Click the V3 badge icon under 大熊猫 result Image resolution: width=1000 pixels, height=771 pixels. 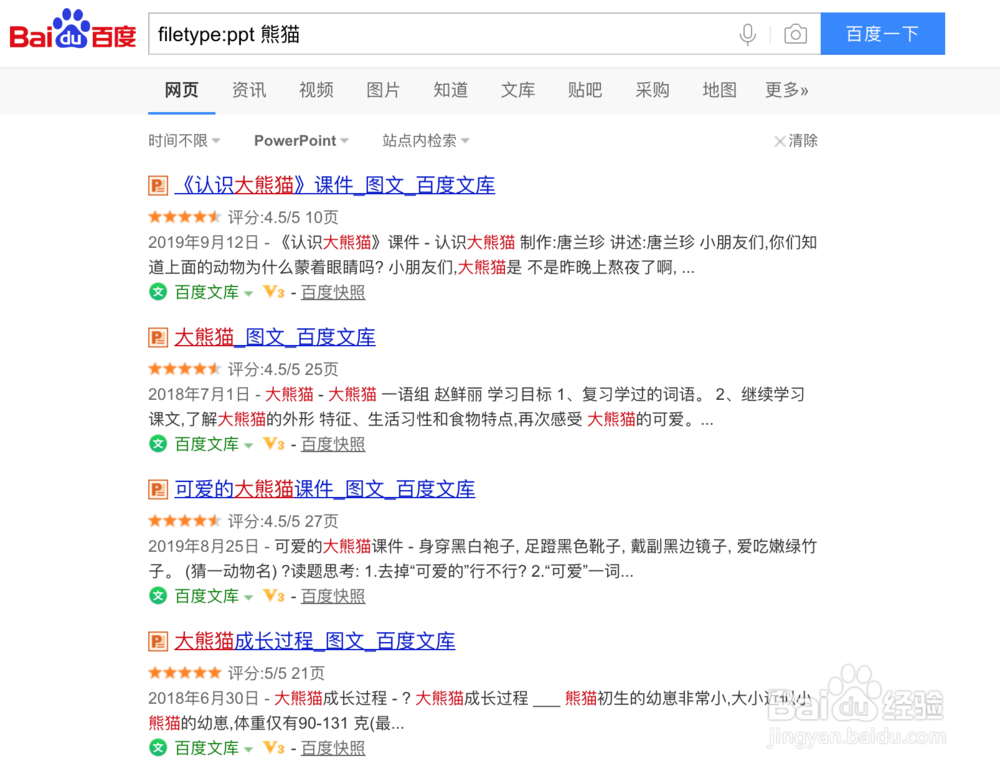272,444
